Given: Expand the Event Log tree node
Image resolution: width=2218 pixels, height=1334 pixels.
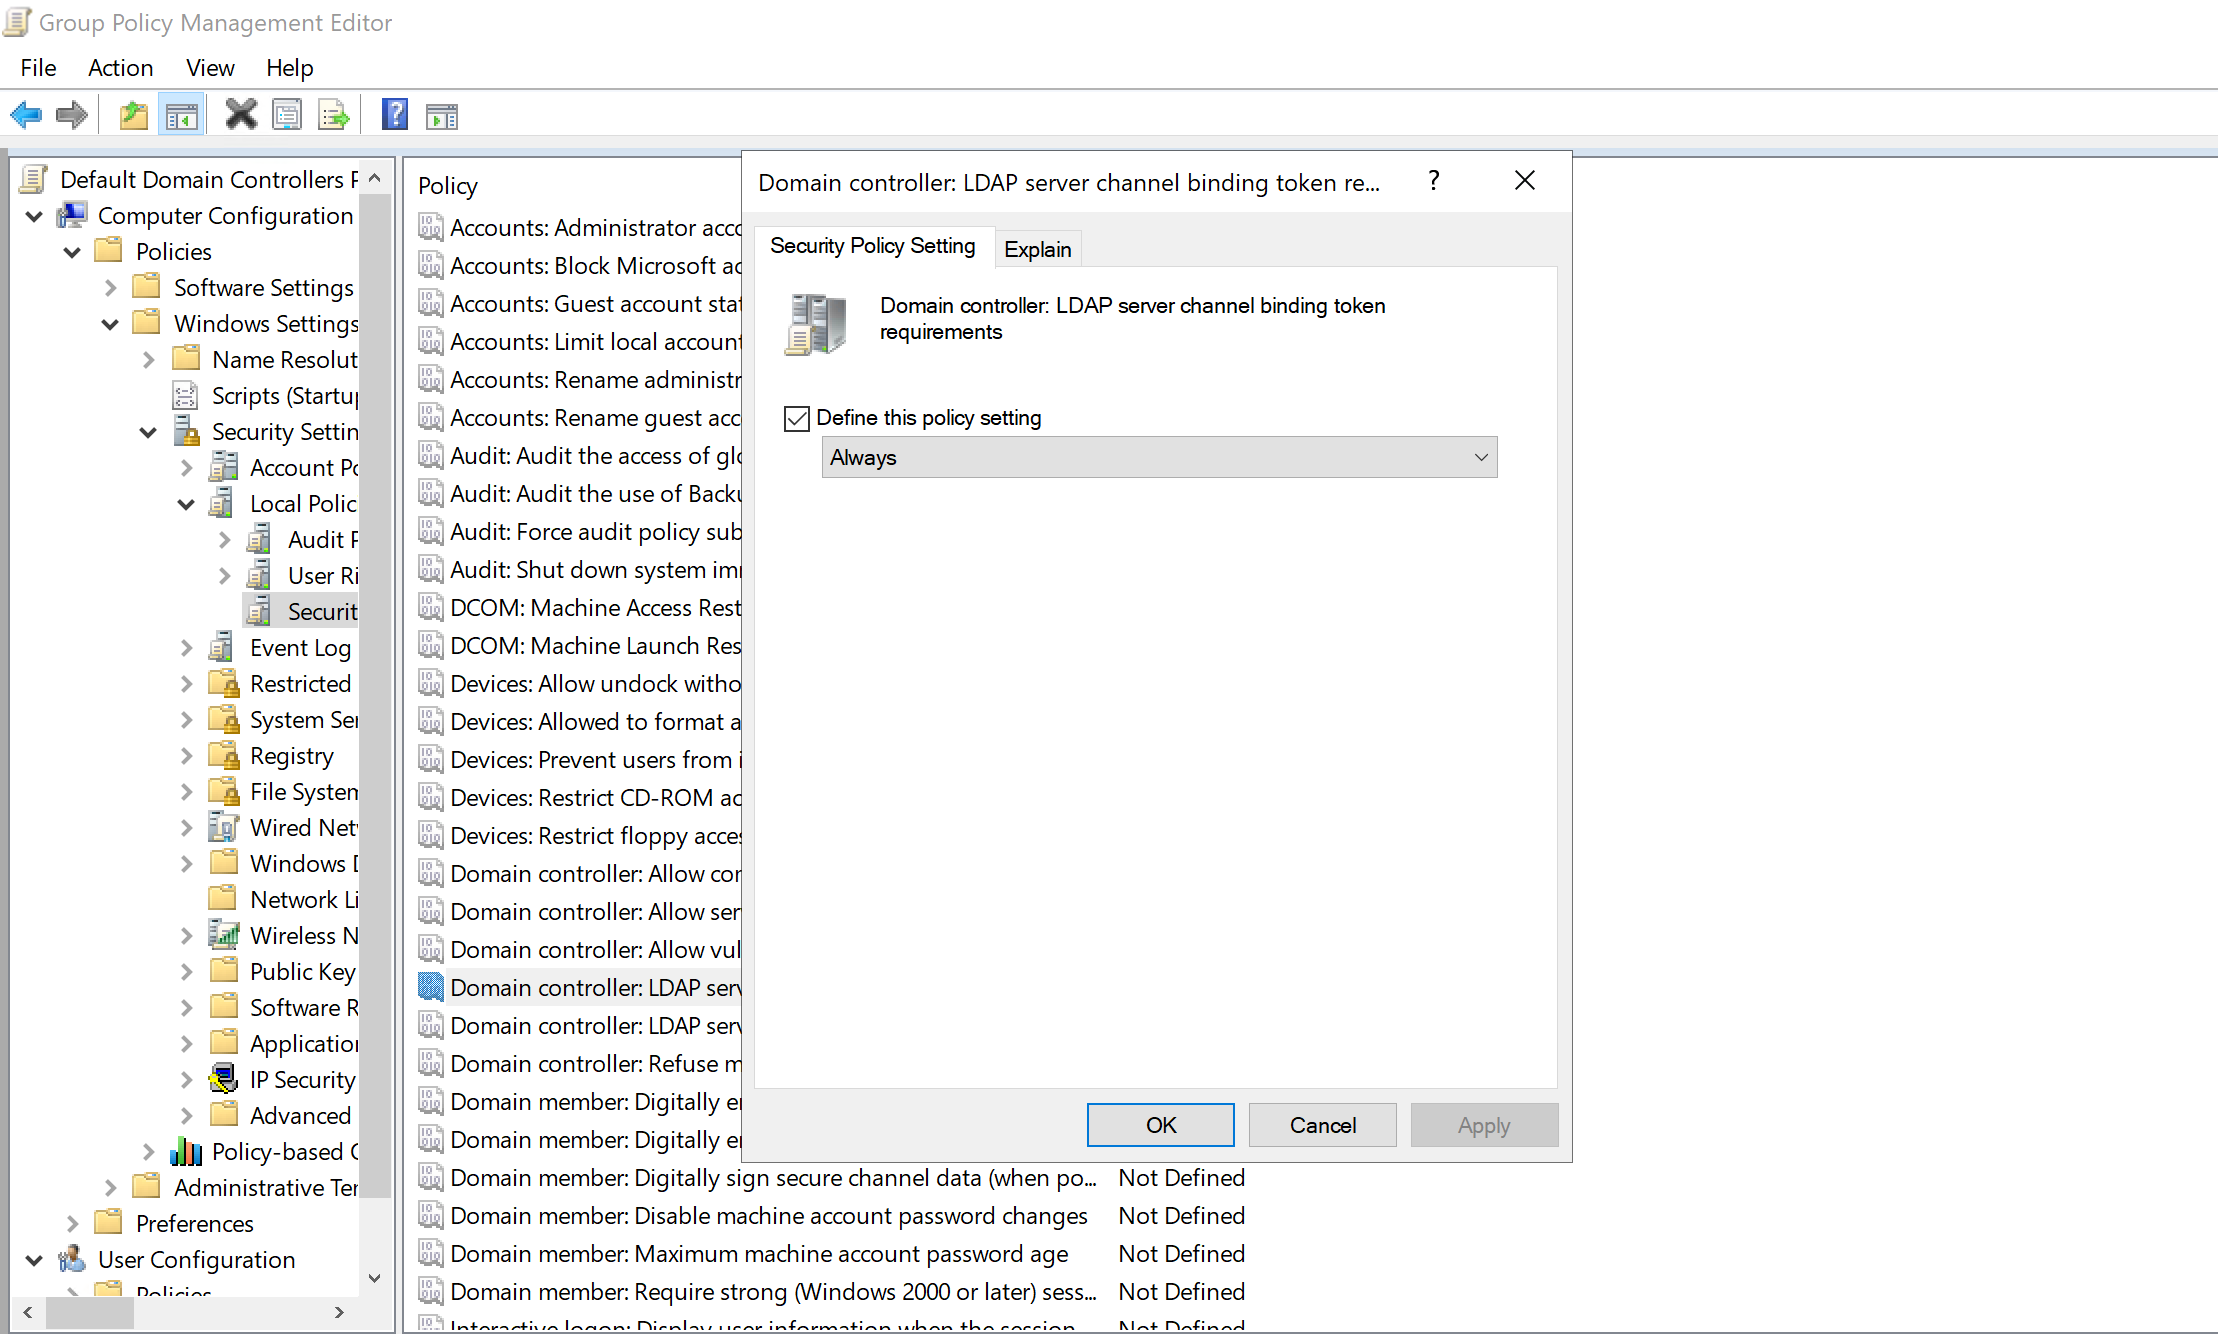Looking at the screenshot, I should click(x=186, y=648).
